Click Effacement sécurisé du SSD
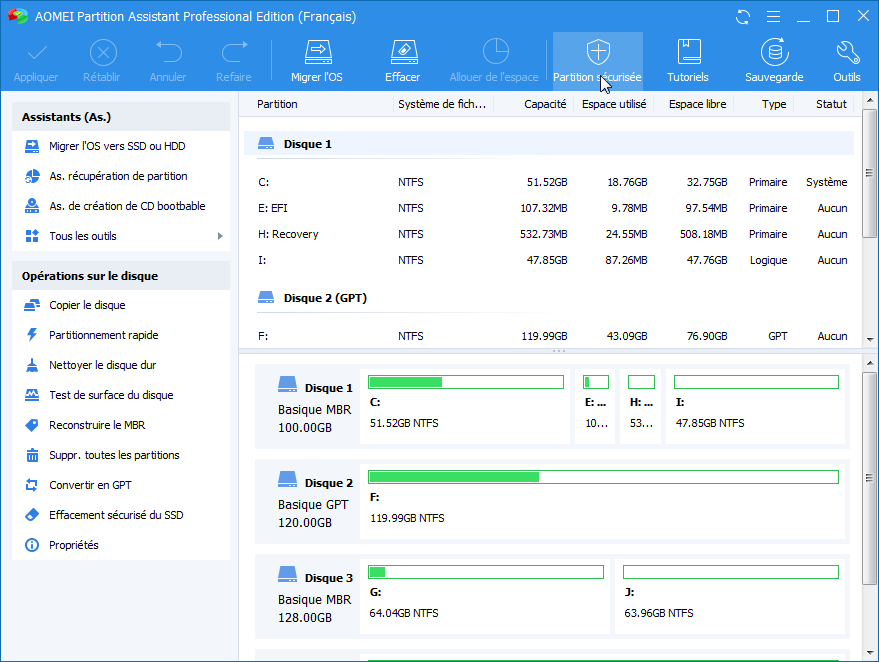The height and width of the screenshot is (662, 879). tap(116, 515)
